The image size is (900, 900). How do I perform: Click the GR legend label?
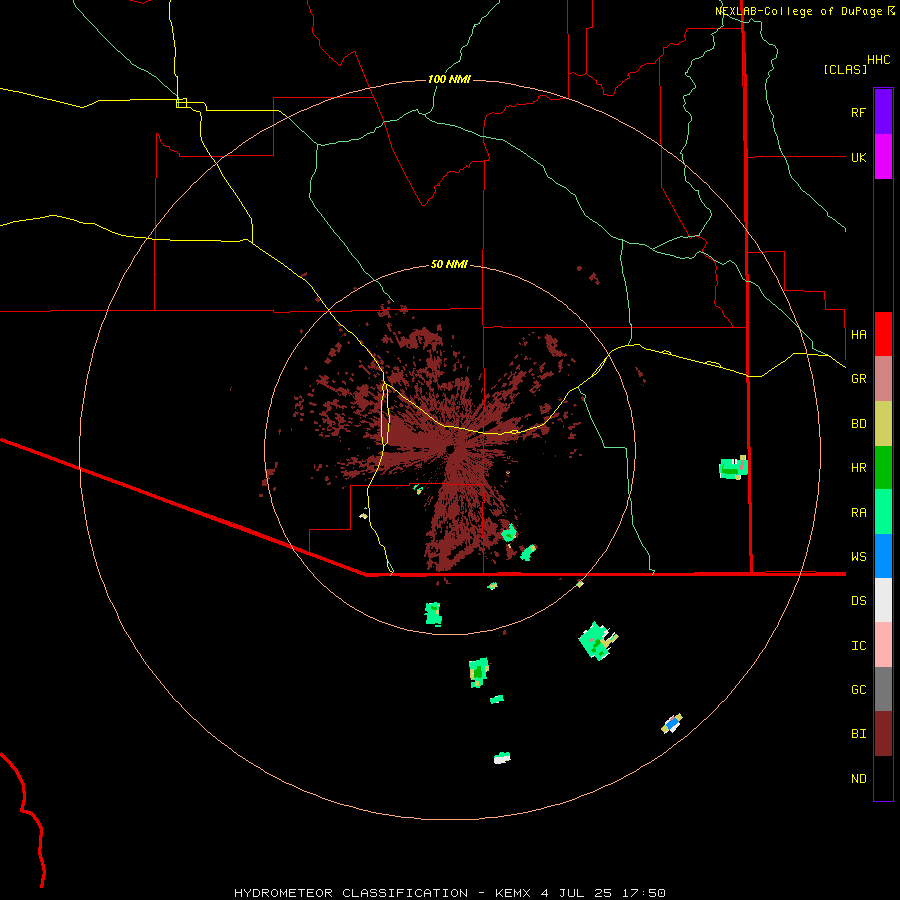[x=858, y=379]
